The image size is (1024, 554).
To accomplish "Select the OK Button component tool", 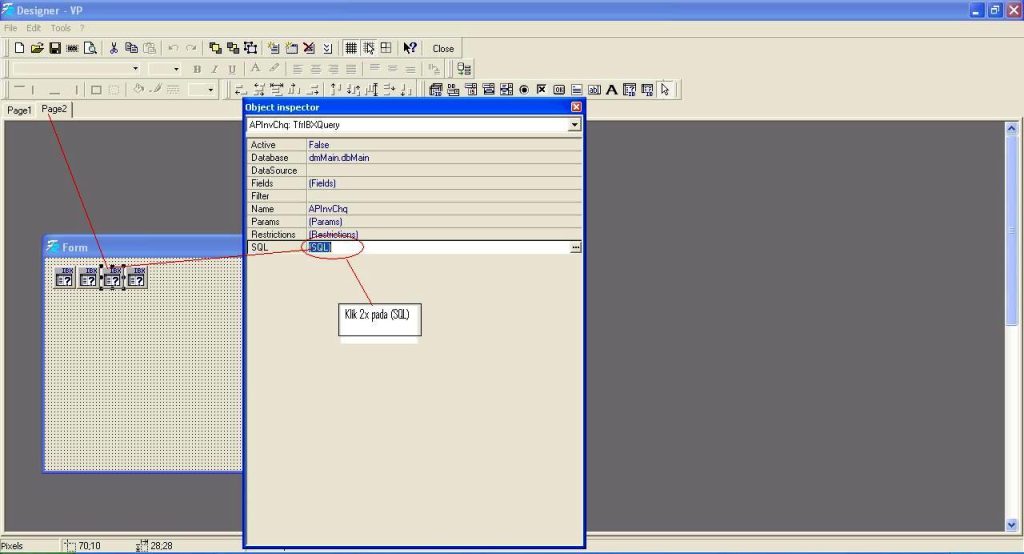I will coord(559,90).
